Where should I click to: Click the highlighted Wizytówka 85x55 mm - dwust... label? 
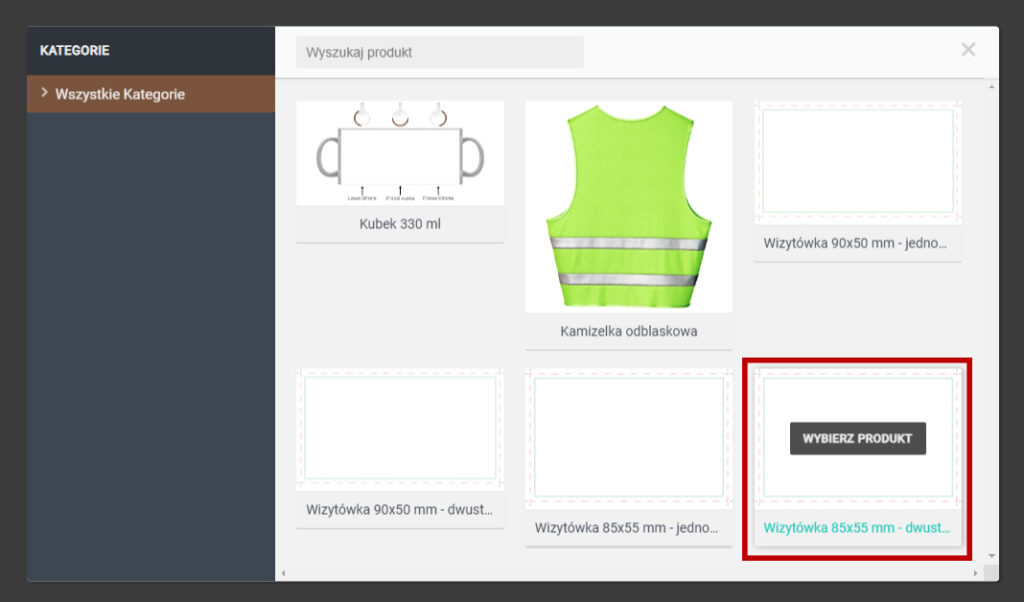click(857, 527)
